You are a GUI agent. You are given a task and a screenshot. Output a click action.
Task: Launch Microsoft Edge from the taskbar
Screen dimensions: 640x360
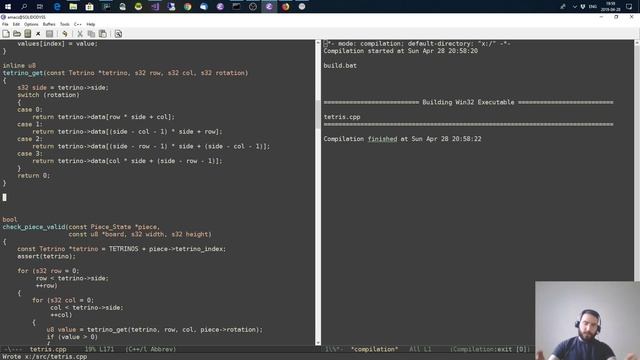57,7
